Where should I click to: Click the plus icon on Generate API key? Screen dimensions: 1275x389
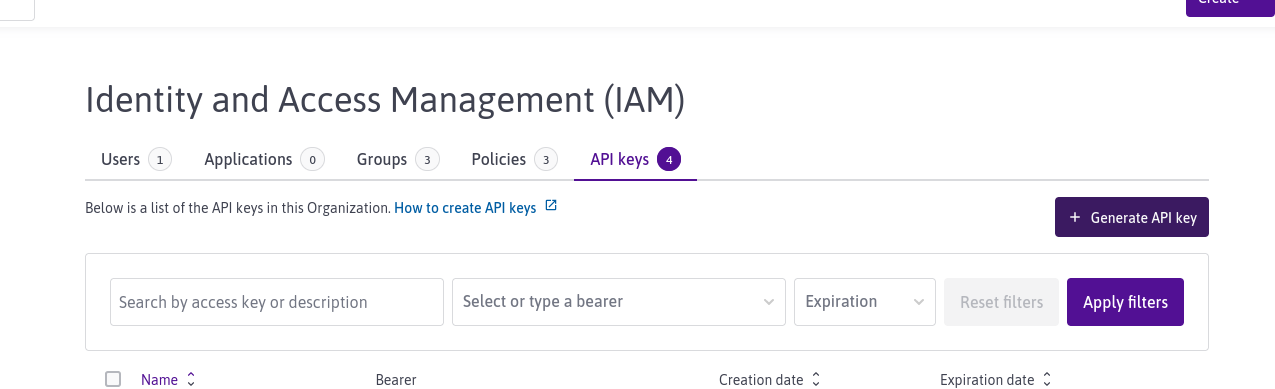(1075, 217)
